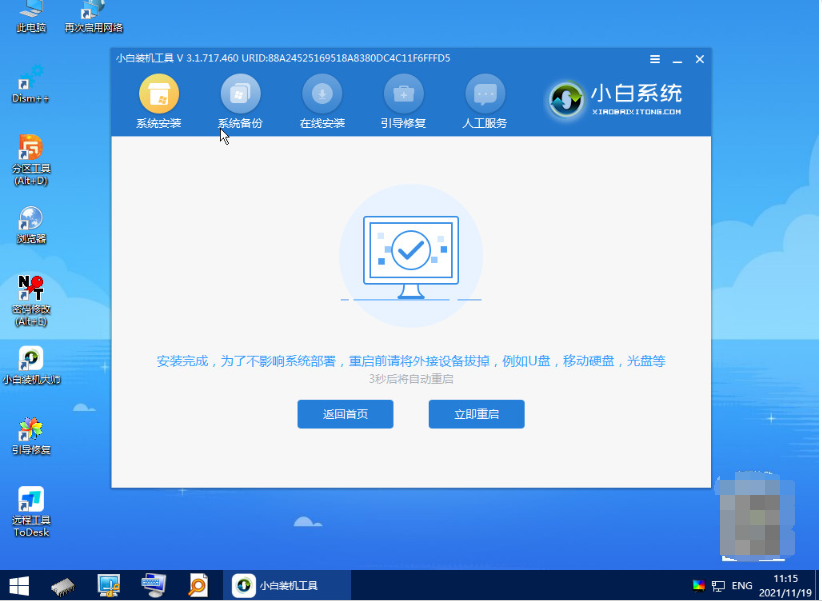Open the 引导修复 (Boot Repair) tool in toolbar
822x601 pixels.
pyautogui.click(x=403, y=99)
